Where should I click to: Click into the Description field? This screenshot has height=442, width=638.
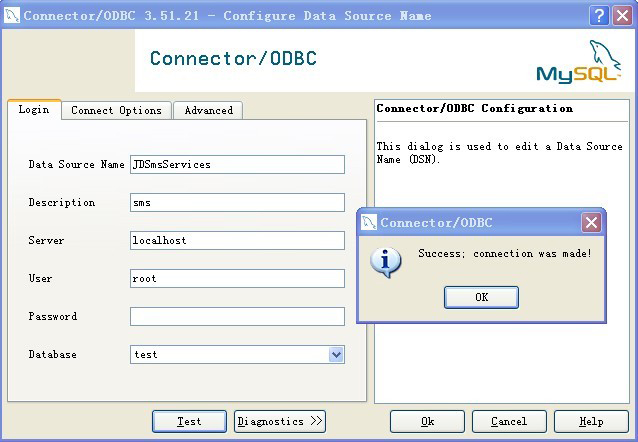(x=237, y=202)
